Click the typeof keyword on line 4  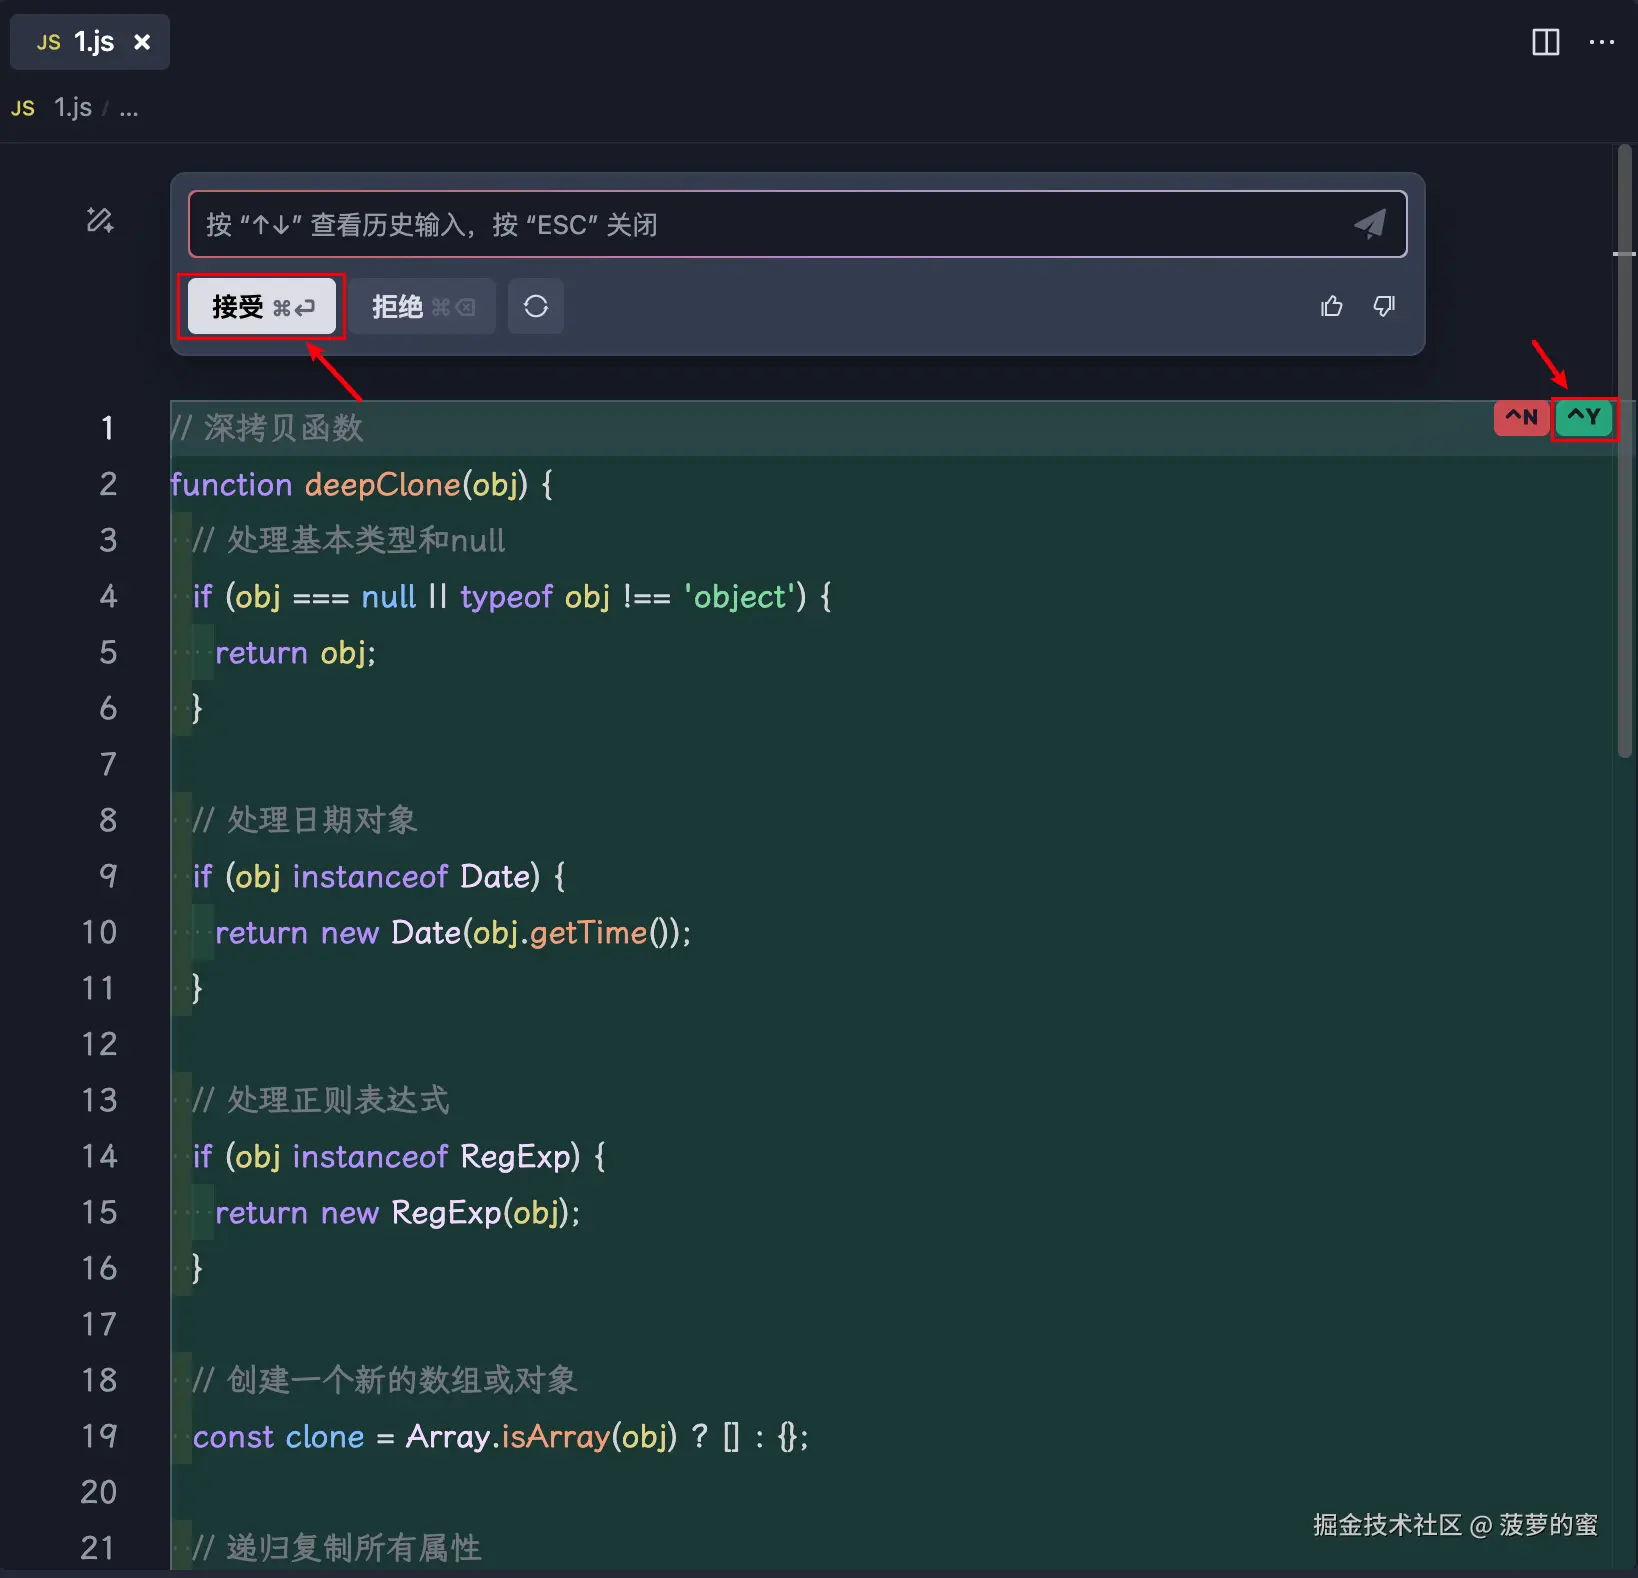click(506, 597)
